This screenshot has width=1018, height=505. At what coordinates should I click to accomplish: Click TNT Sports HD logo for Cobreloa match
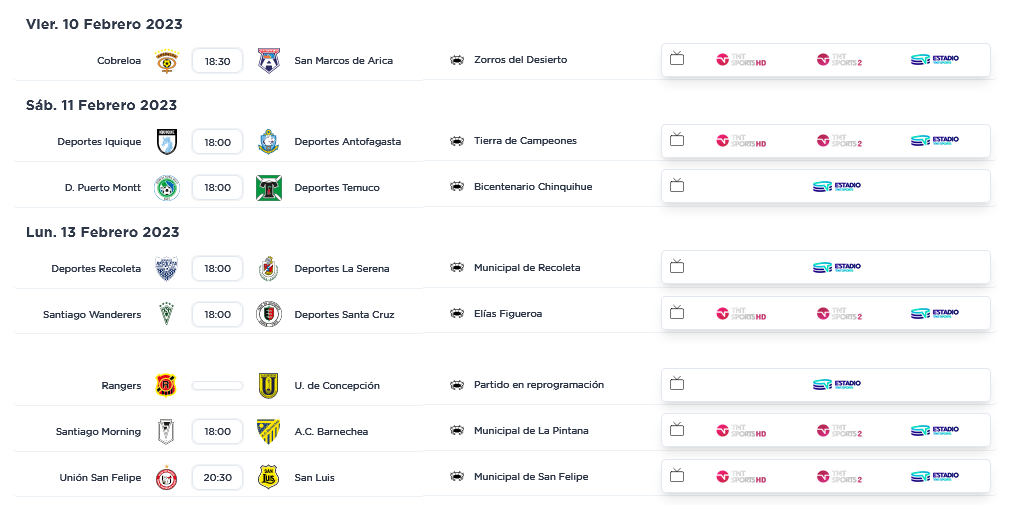741,60
